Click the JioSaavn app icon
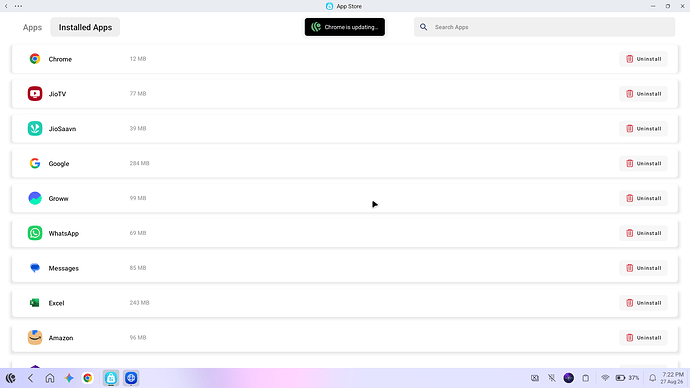This screenshot has width=690, height=388. 35,128
